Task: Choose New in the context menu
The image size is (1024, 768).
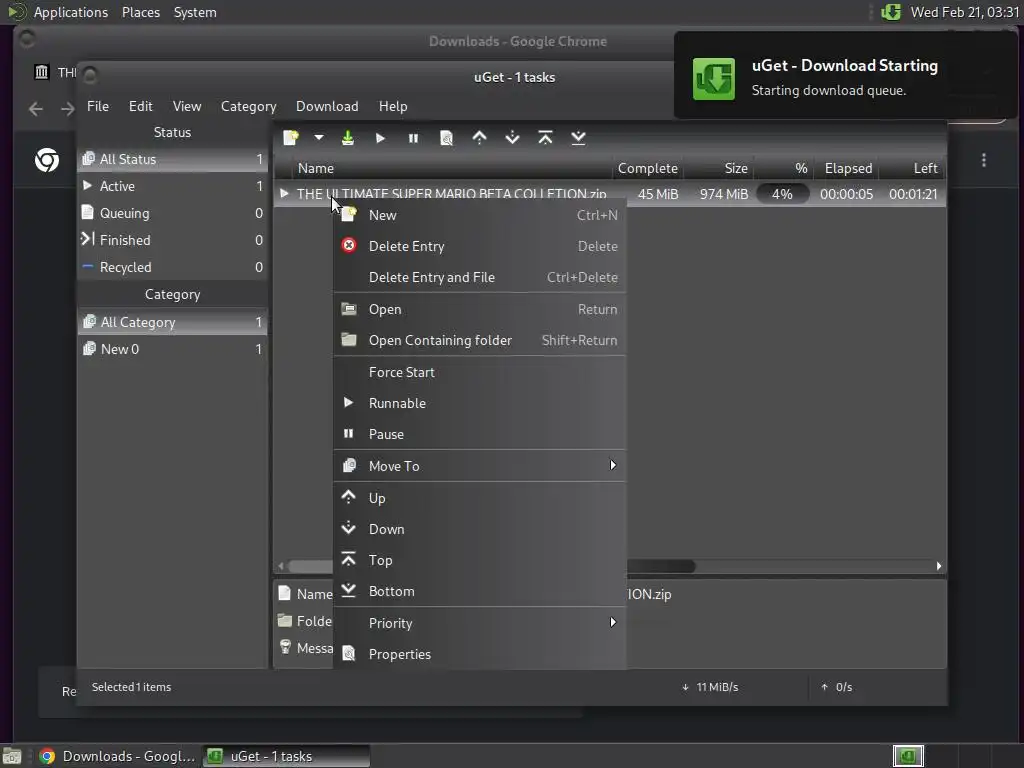Action: point(479,215)
